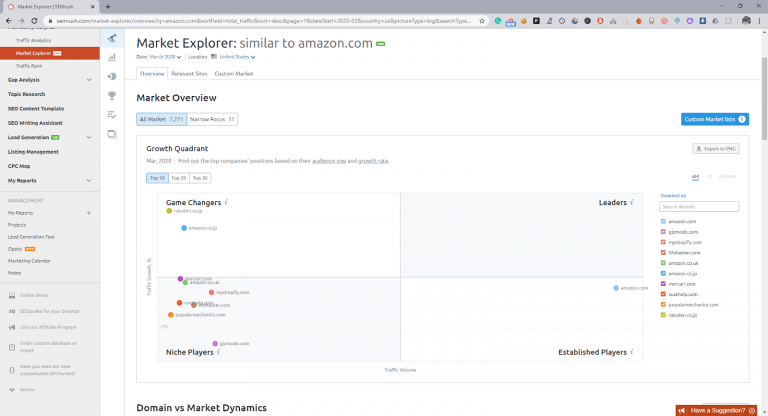Uncheck the gizmodo.com domain checkbox

(x=663, y=232)
